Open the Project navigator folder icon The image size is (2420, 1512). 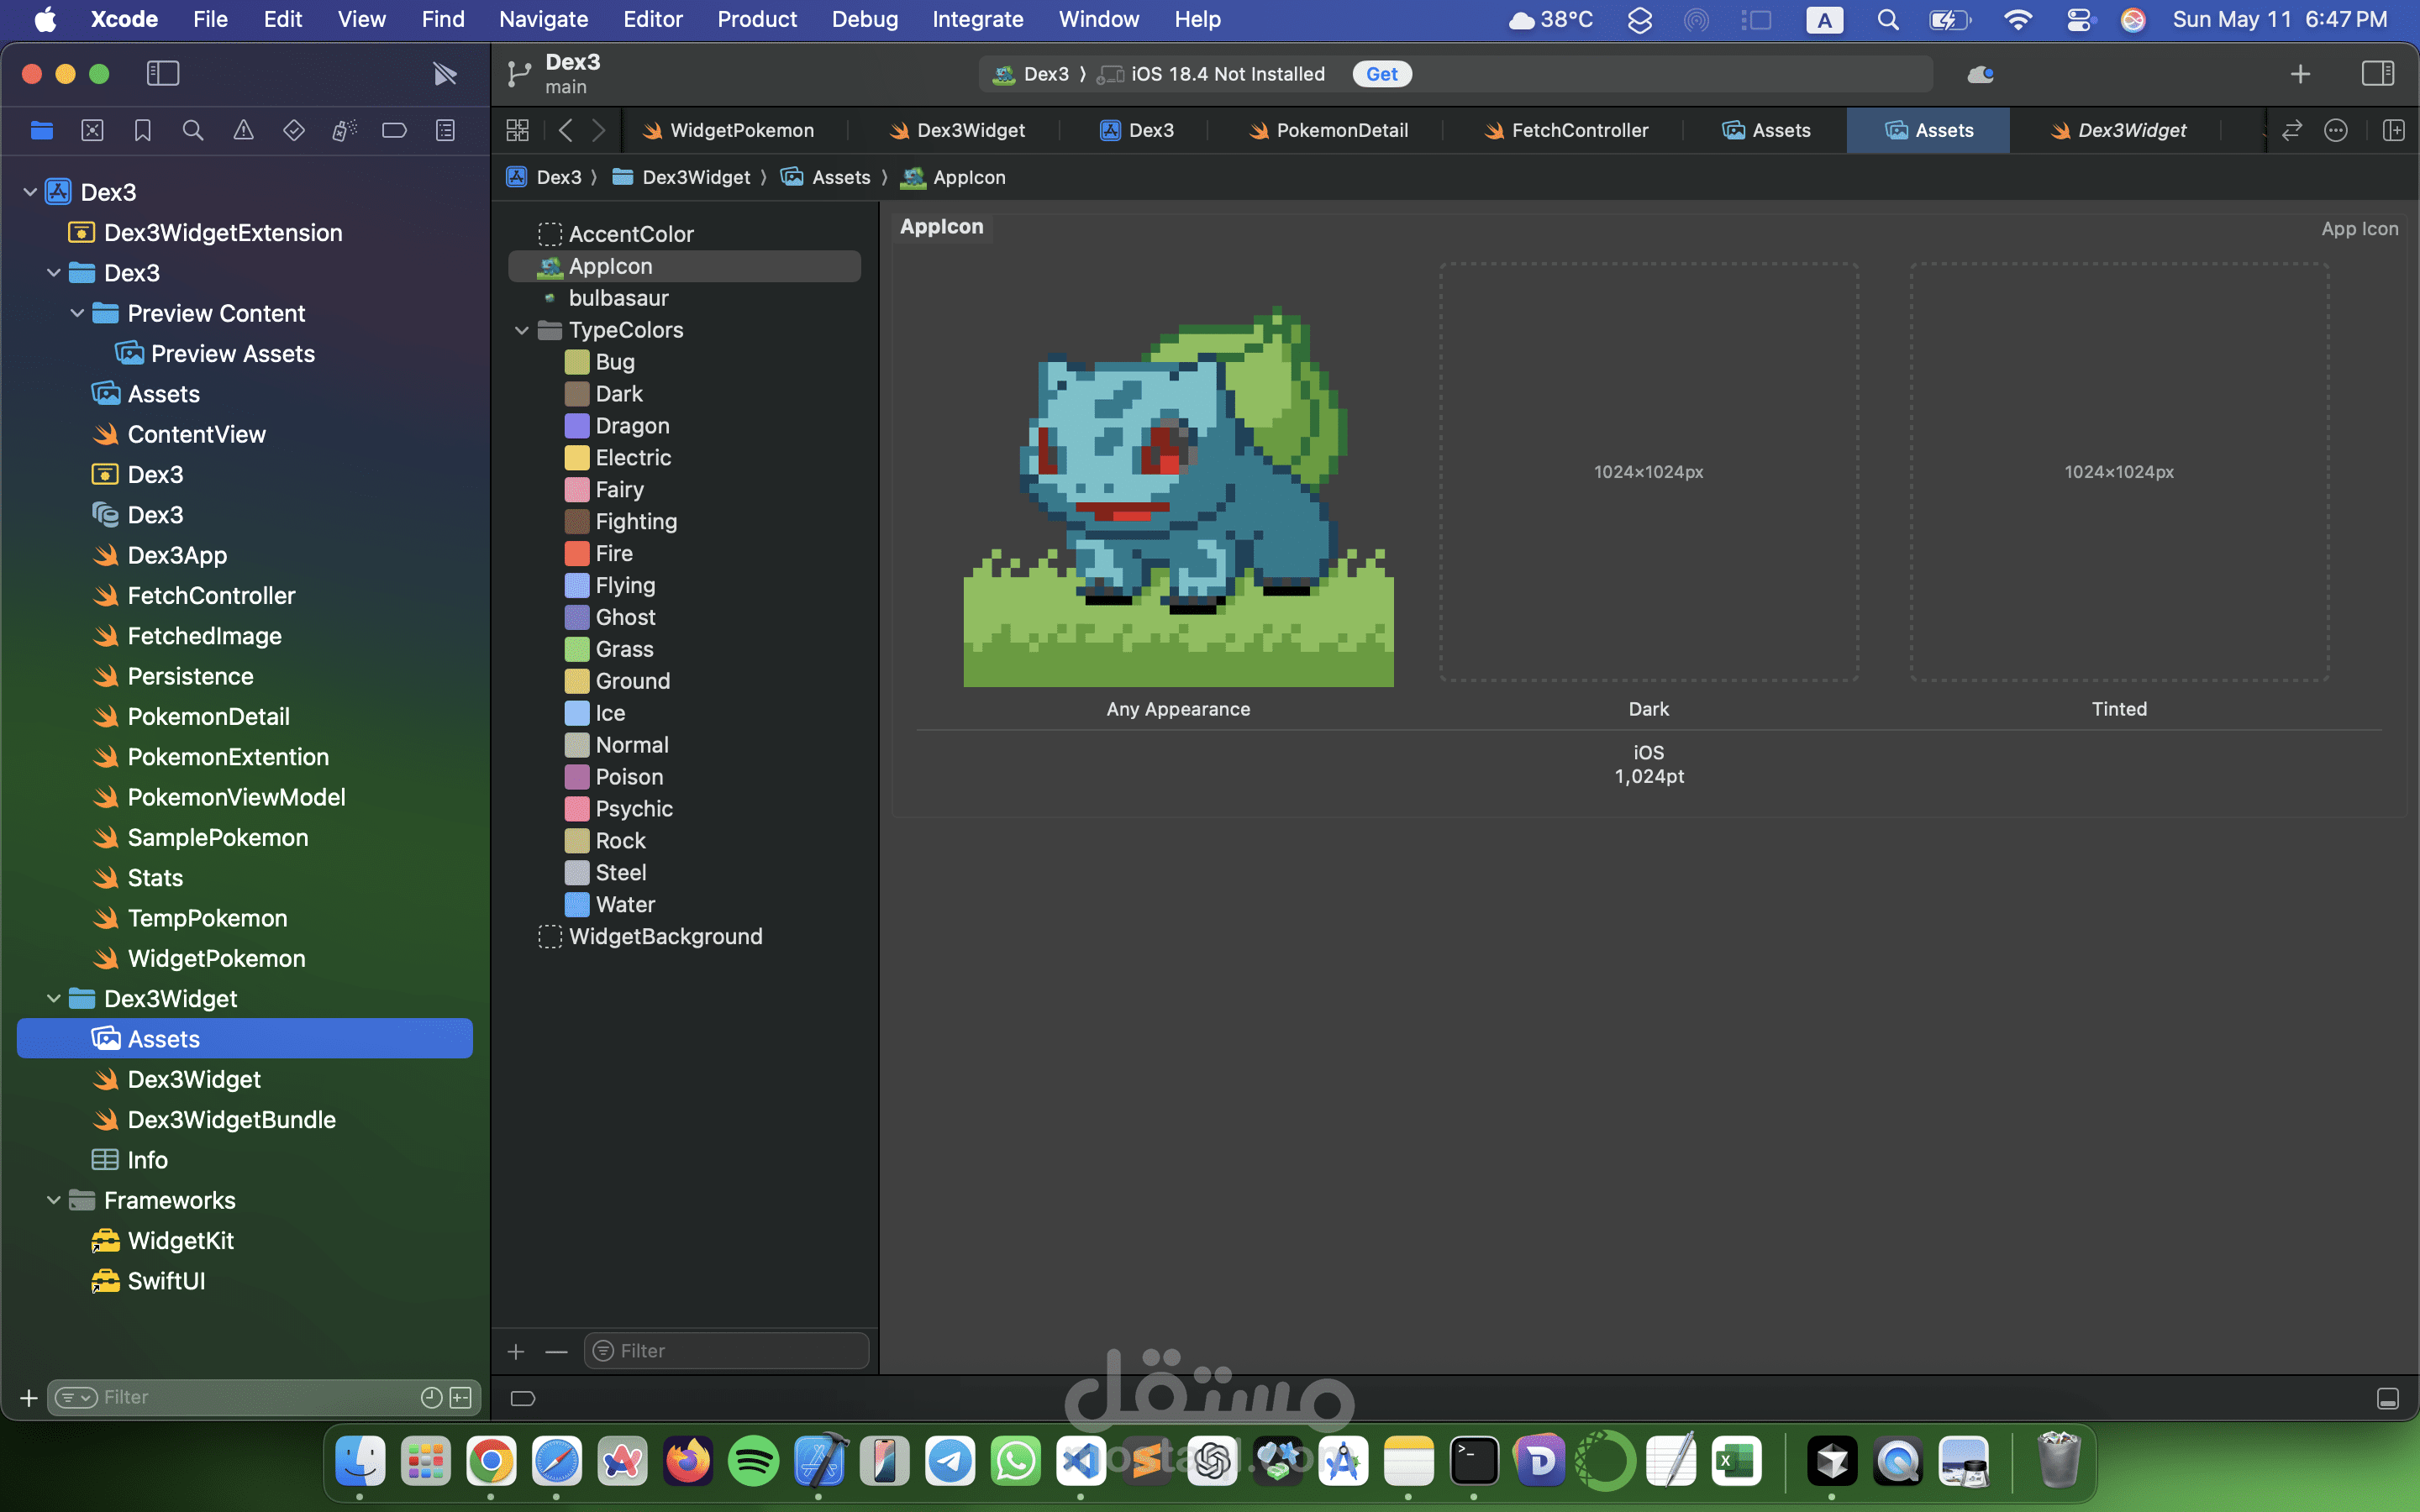click(x=42, y=130)
